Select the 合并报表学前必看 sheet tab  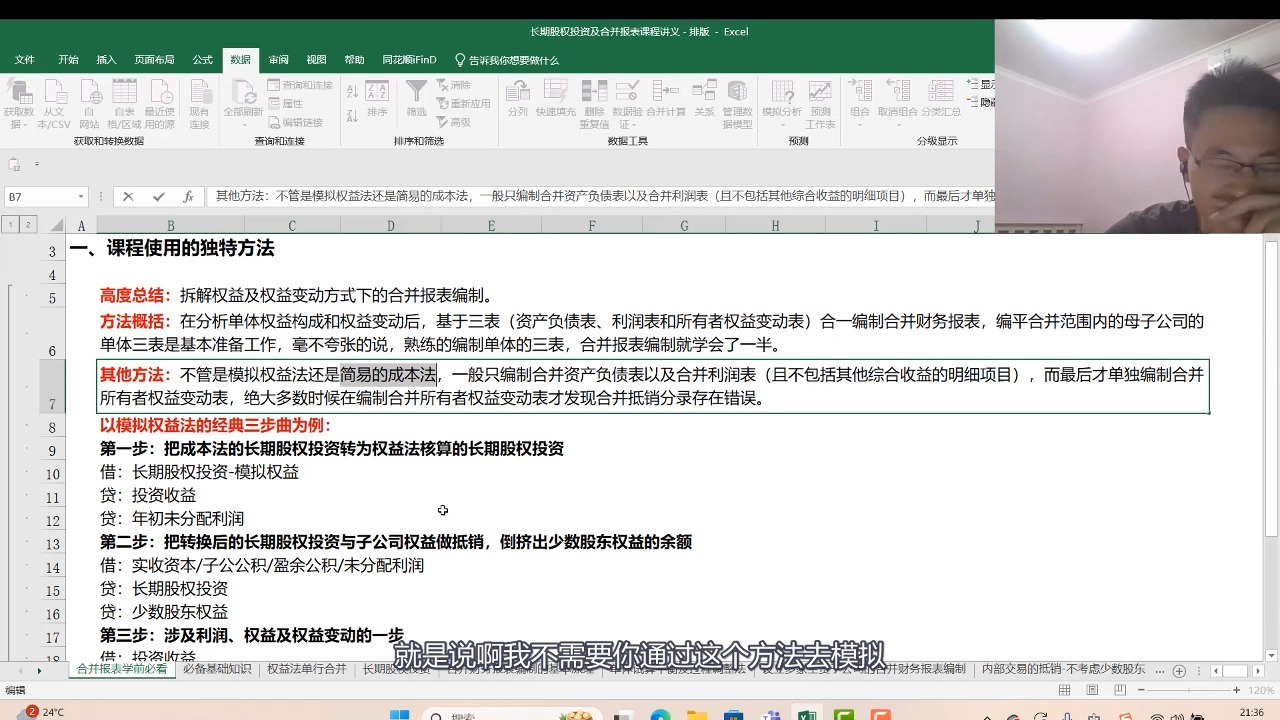point(122,669)
